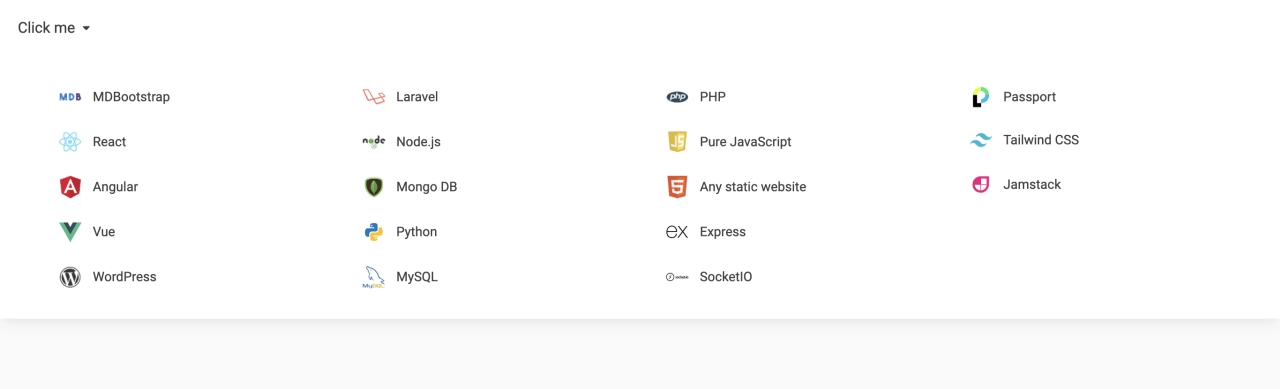
Task: Open the PHP link text
Action: click(x=713, y=97)
